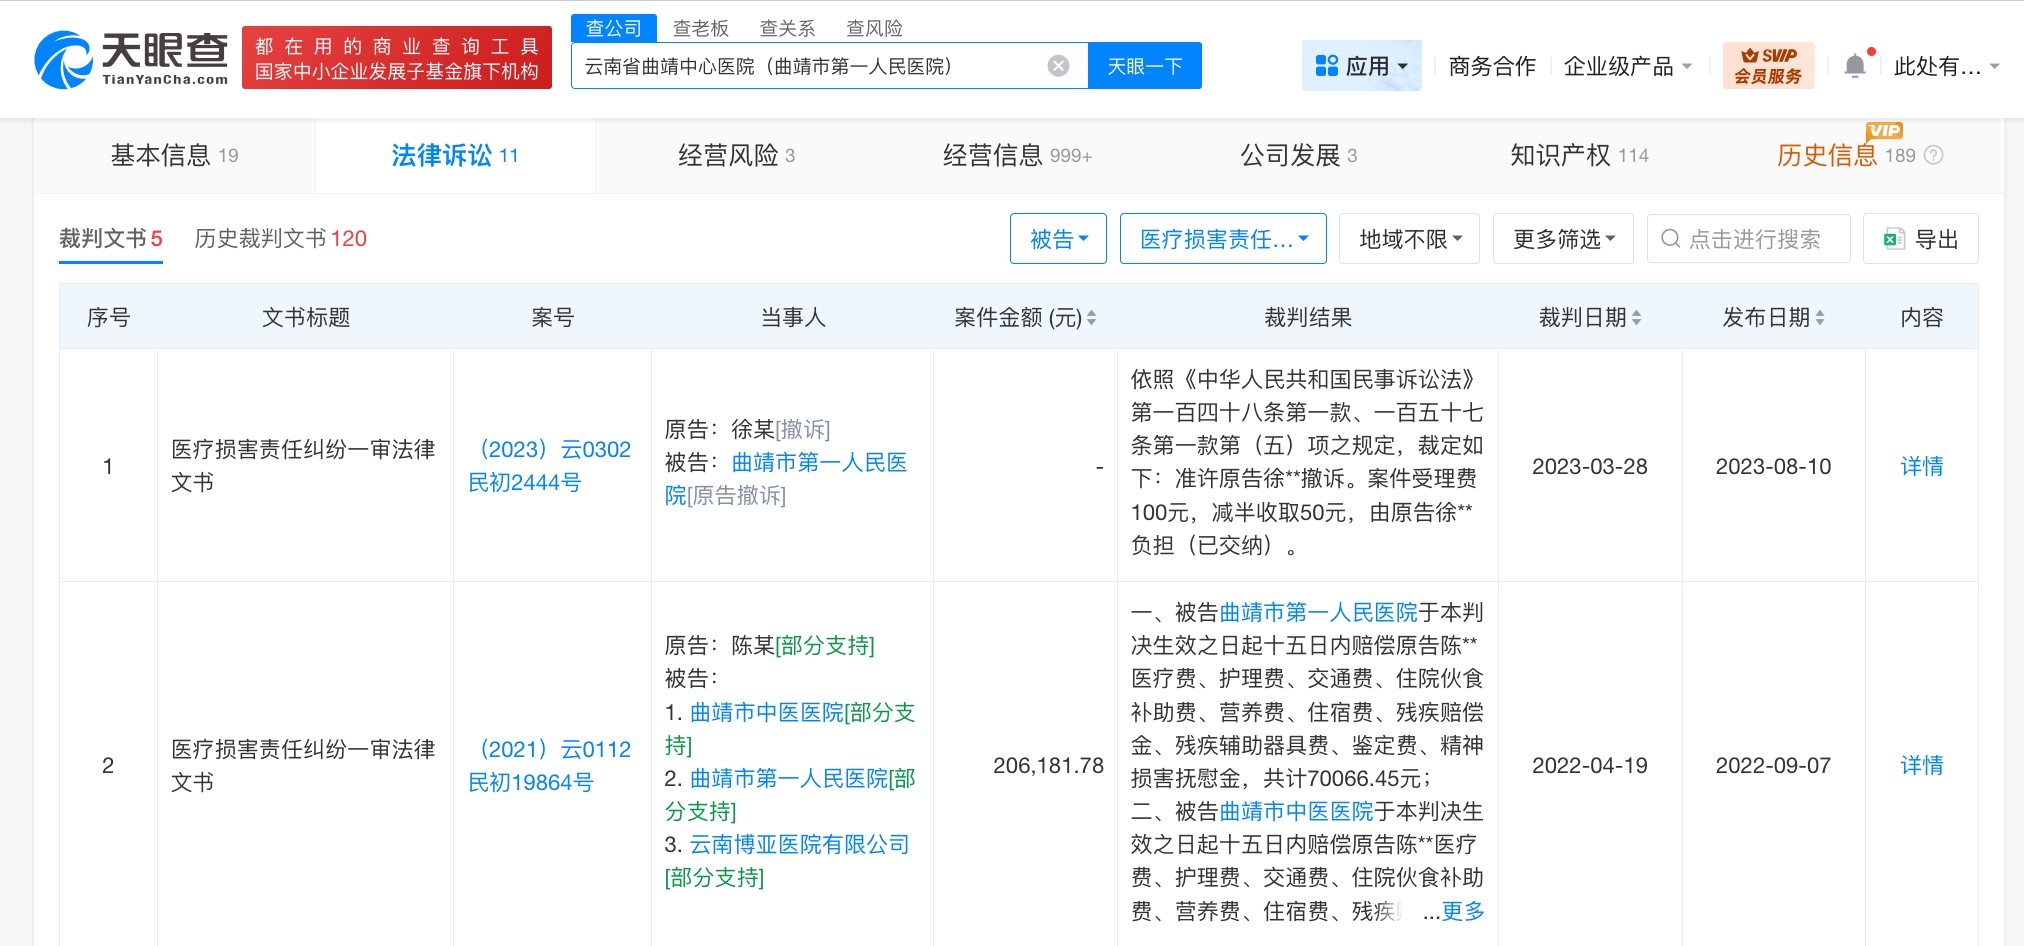Switch to the 经营风险 tab
The height and width of the screenshot is (946, 2024).
click(735, 155)
